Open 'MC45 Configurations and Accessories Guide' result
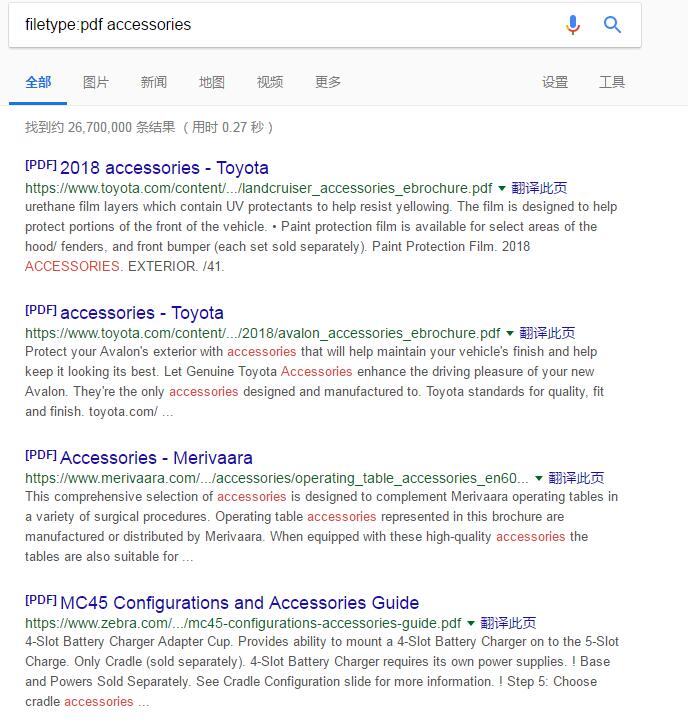688x727 pixels. click(x=240, y=603)
